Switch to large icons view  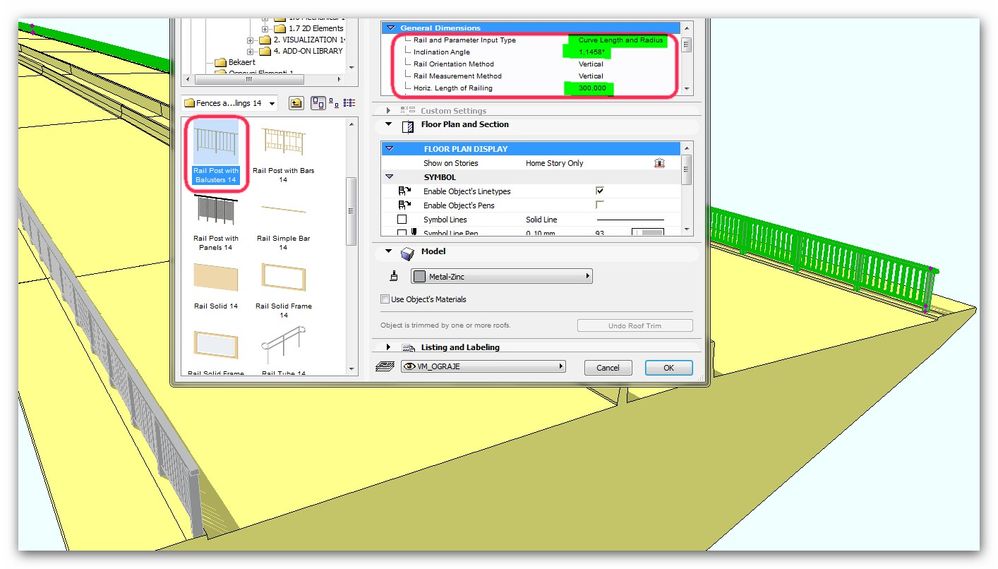(x=318, y=103)
